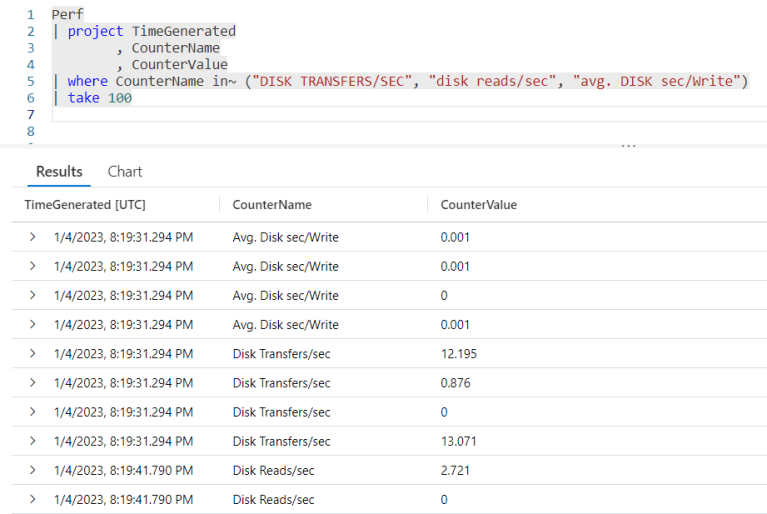Screen dimensions: 767x514
Task: Expand the Avg. Disk sec/Write row with value 0
Action: (32, 295)
